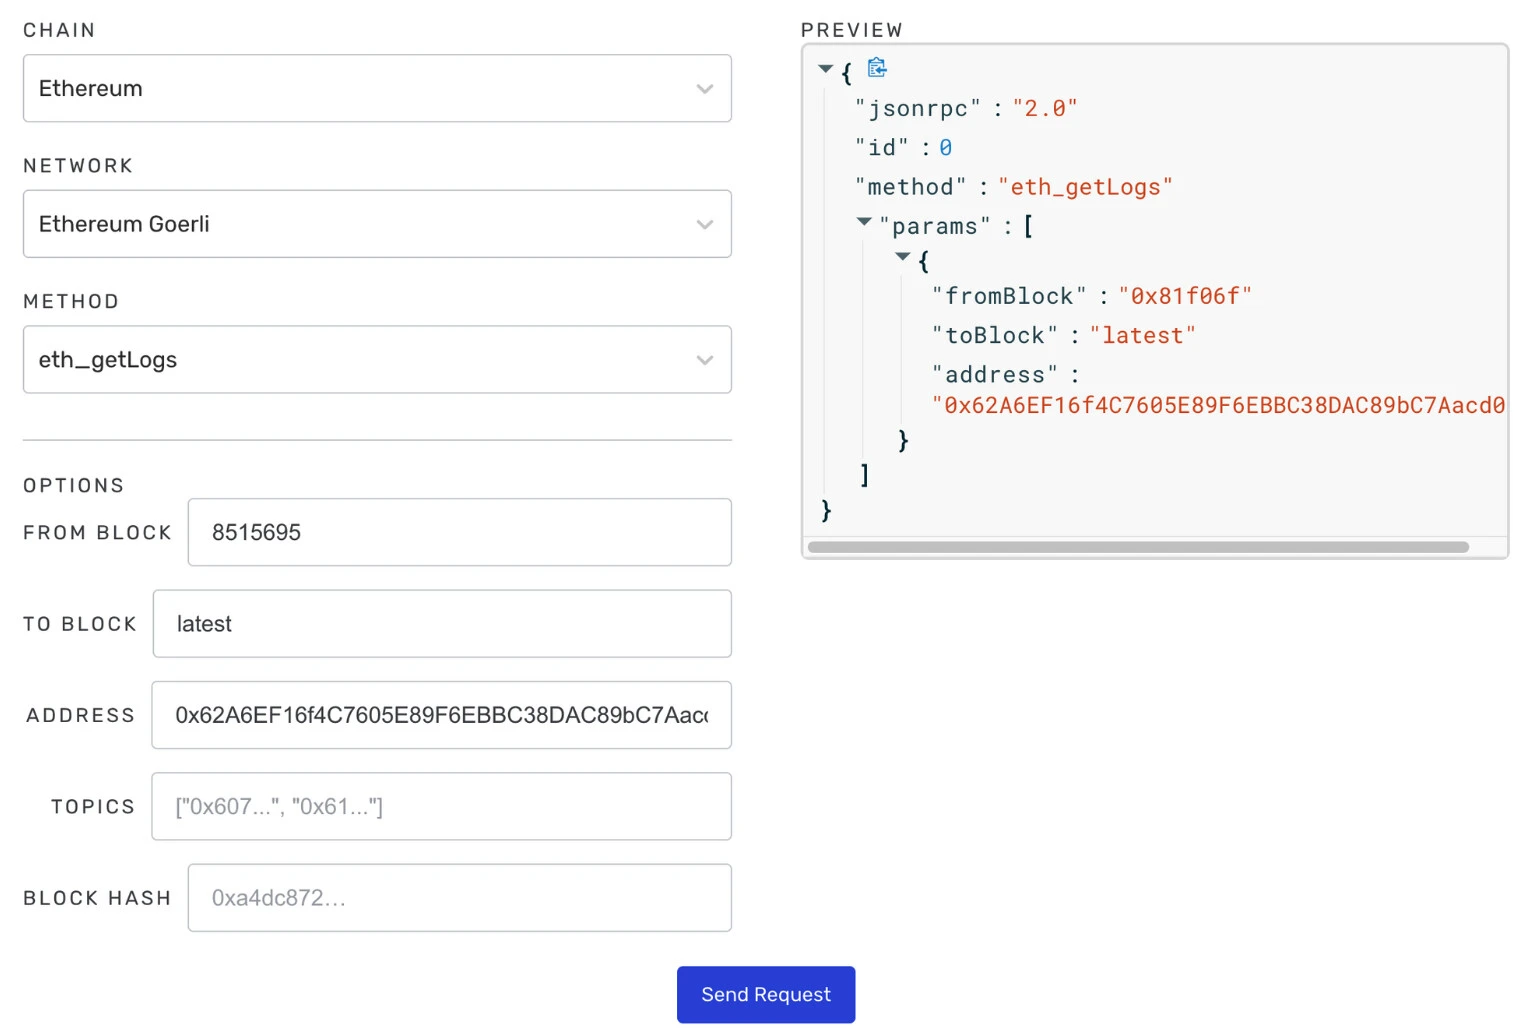Image resolution: width=1534 pixels, height=1036 pixels.
Task: Send the request with Send Request button
Action: pyautogui.click(x=766, y=994)
